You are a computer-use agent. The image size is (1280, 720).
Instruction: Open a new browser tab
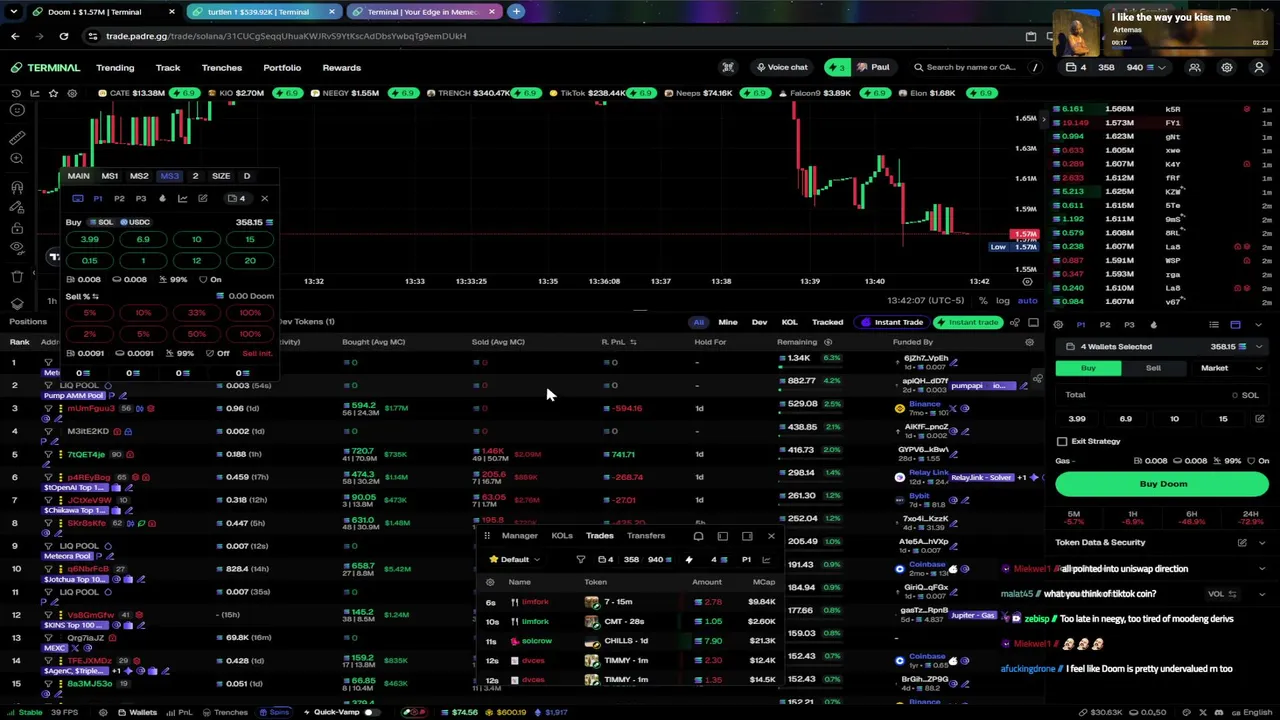coord(516,12)
